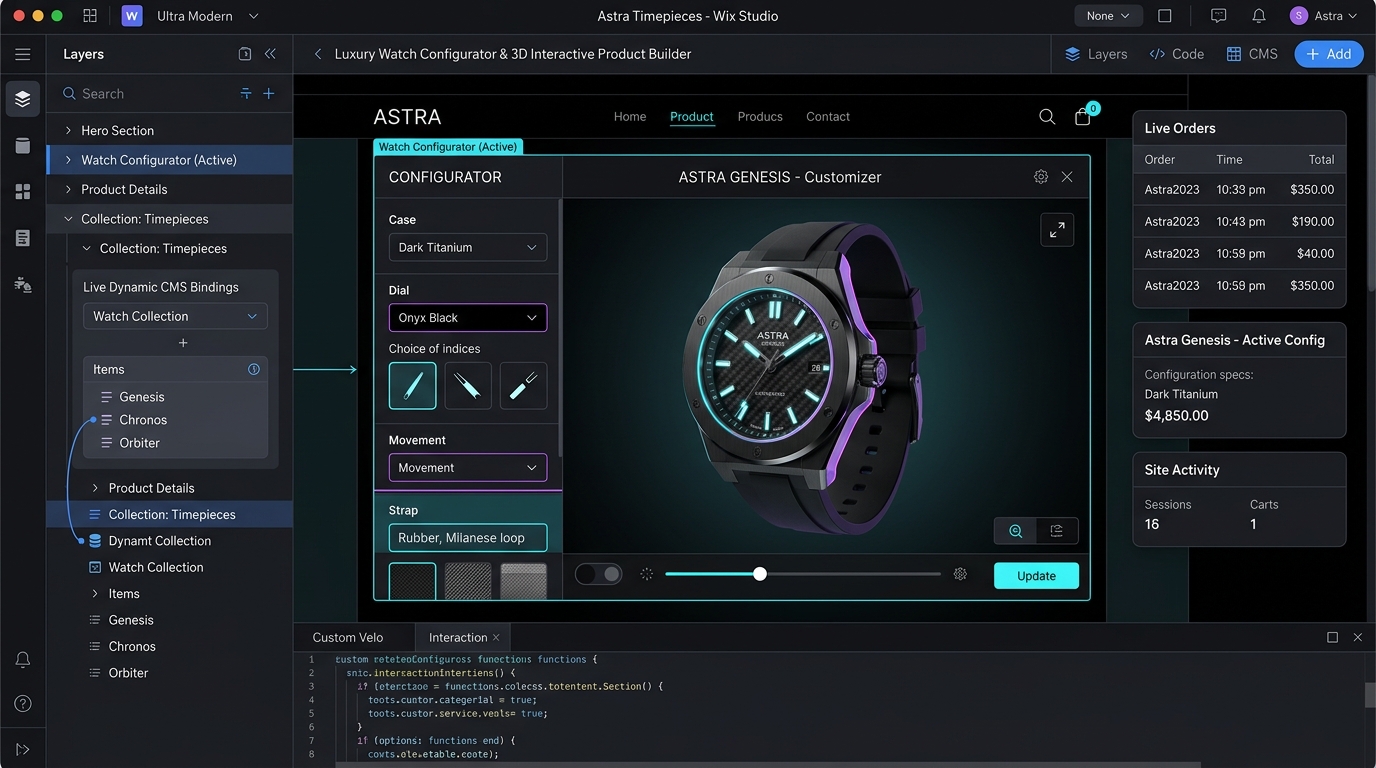Open the hamburger menu in the left sidebar
Viewport: 1376px width, 768px height.
tap(22, 54)
